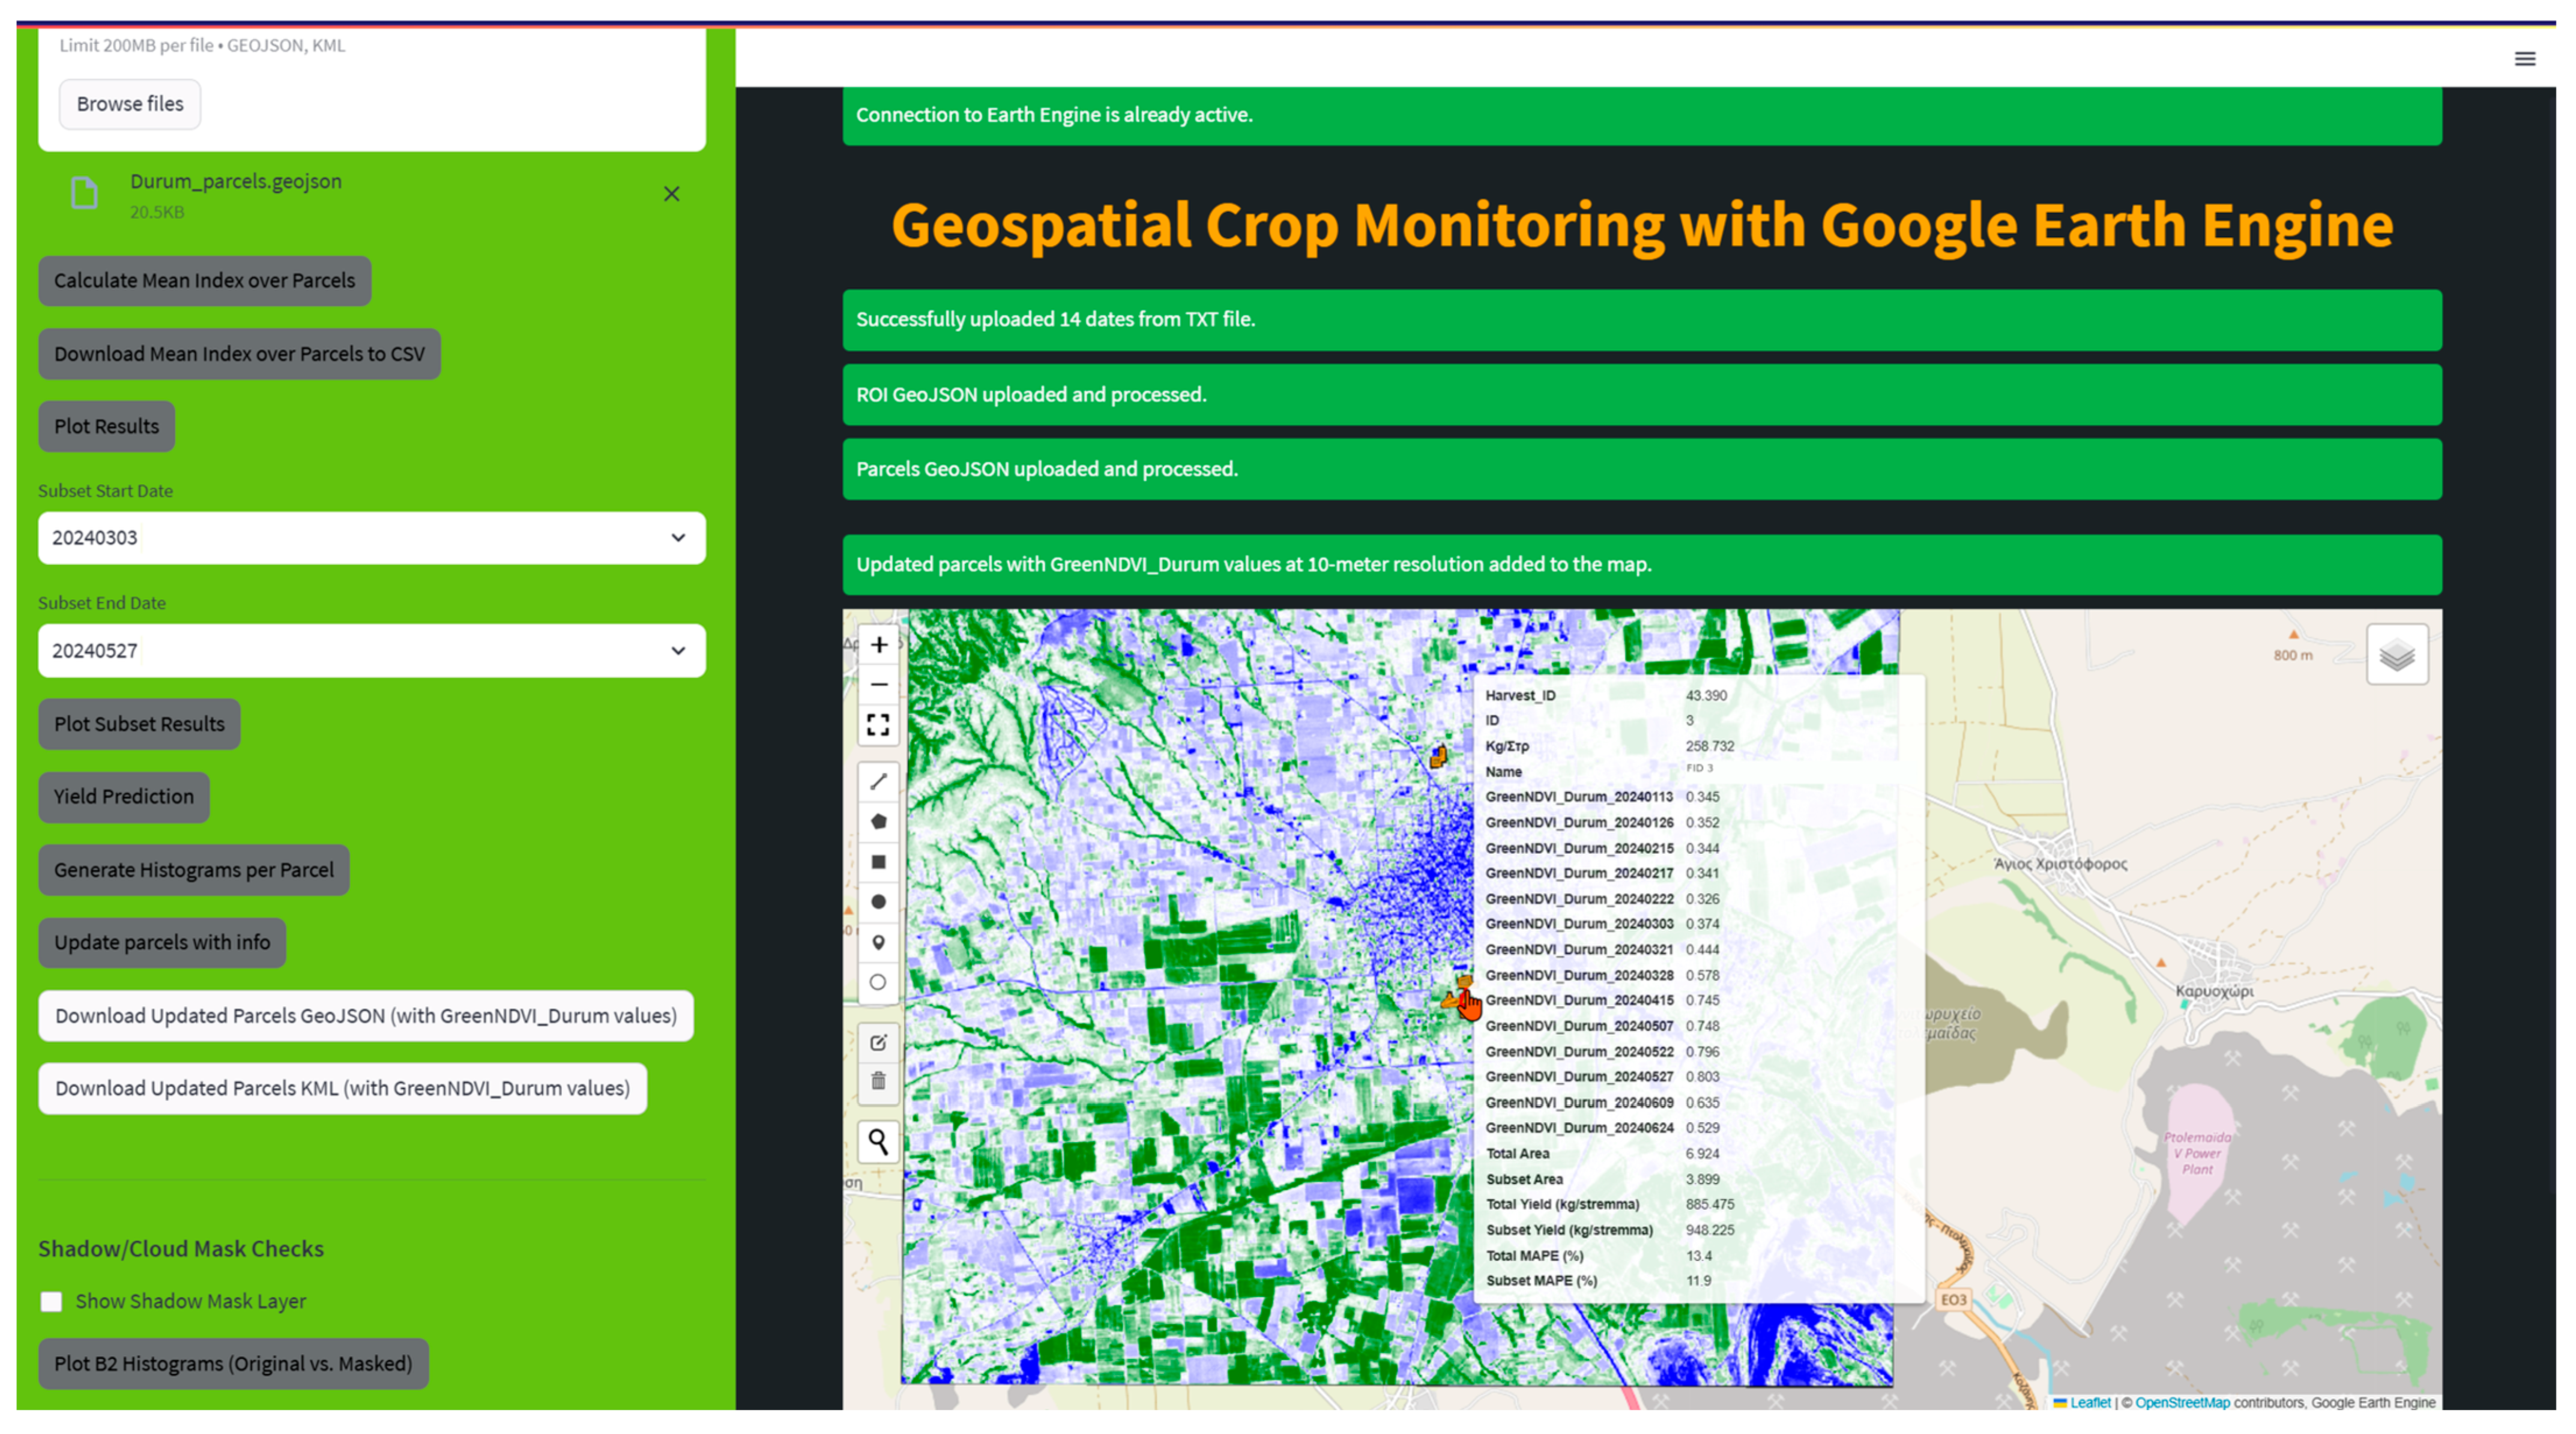This screenshot has height=1434, width=2576.
Task: Select the draw rectangle tool
Action: pyautogui.click(x=878, y=862)
